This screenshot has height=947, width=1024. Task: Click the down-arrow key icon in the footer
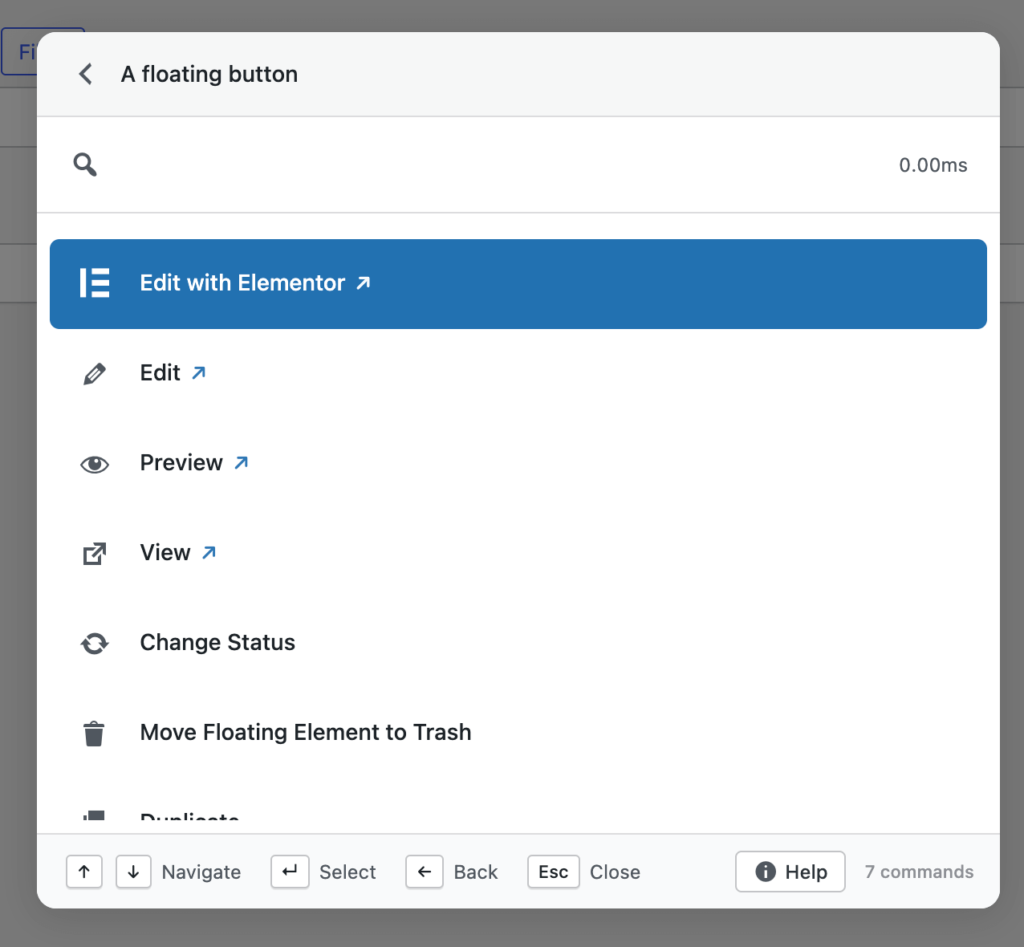[x=133, y=871]
